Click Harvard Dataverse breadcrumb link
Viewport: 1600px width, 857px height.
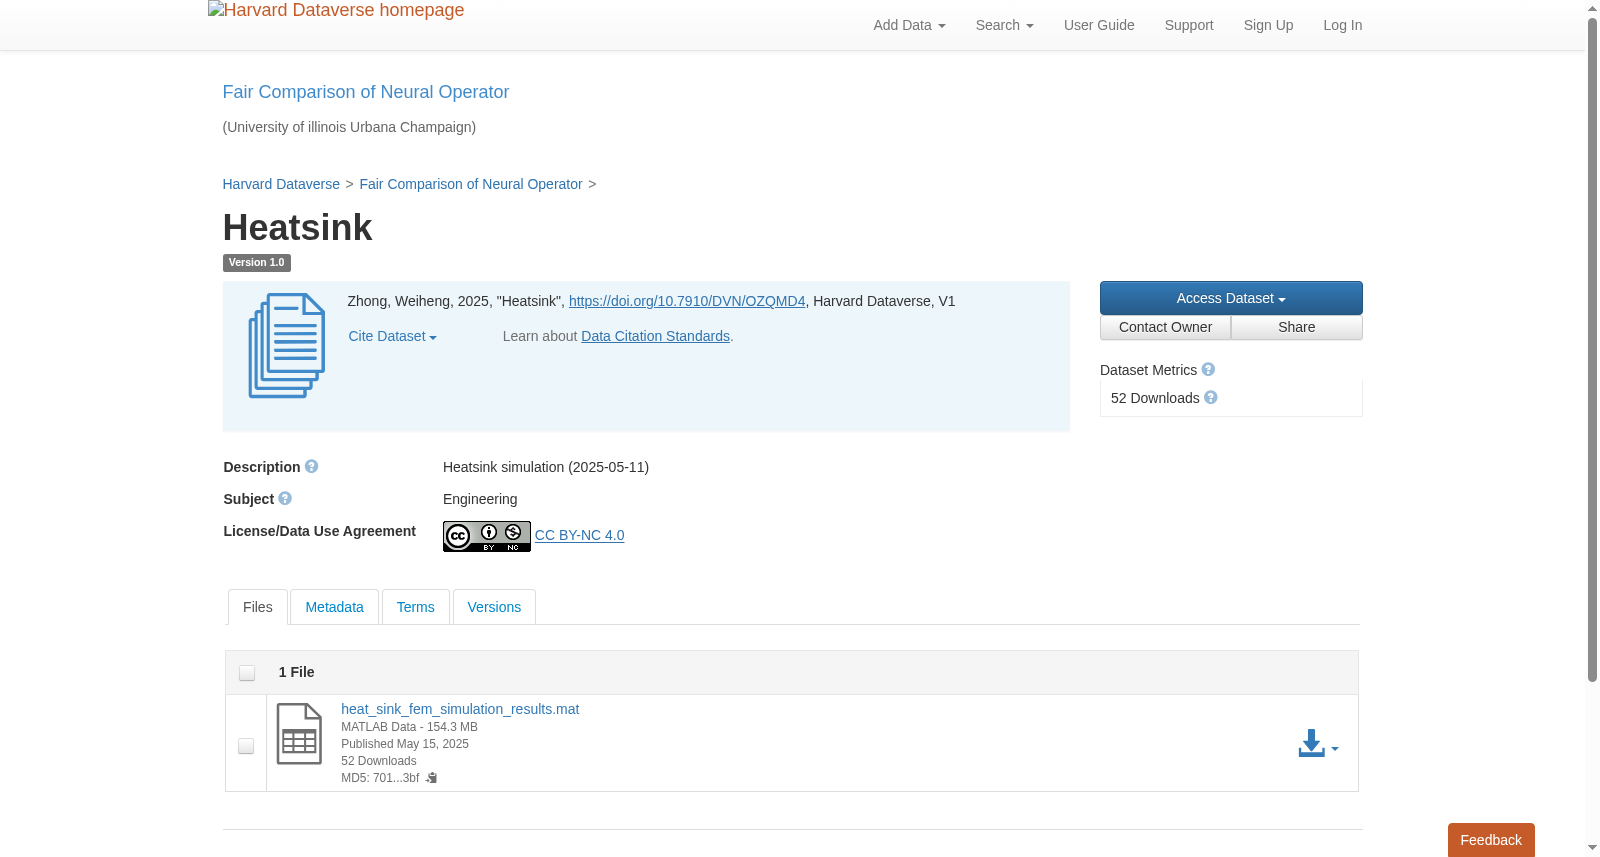(x=281, y=184)
